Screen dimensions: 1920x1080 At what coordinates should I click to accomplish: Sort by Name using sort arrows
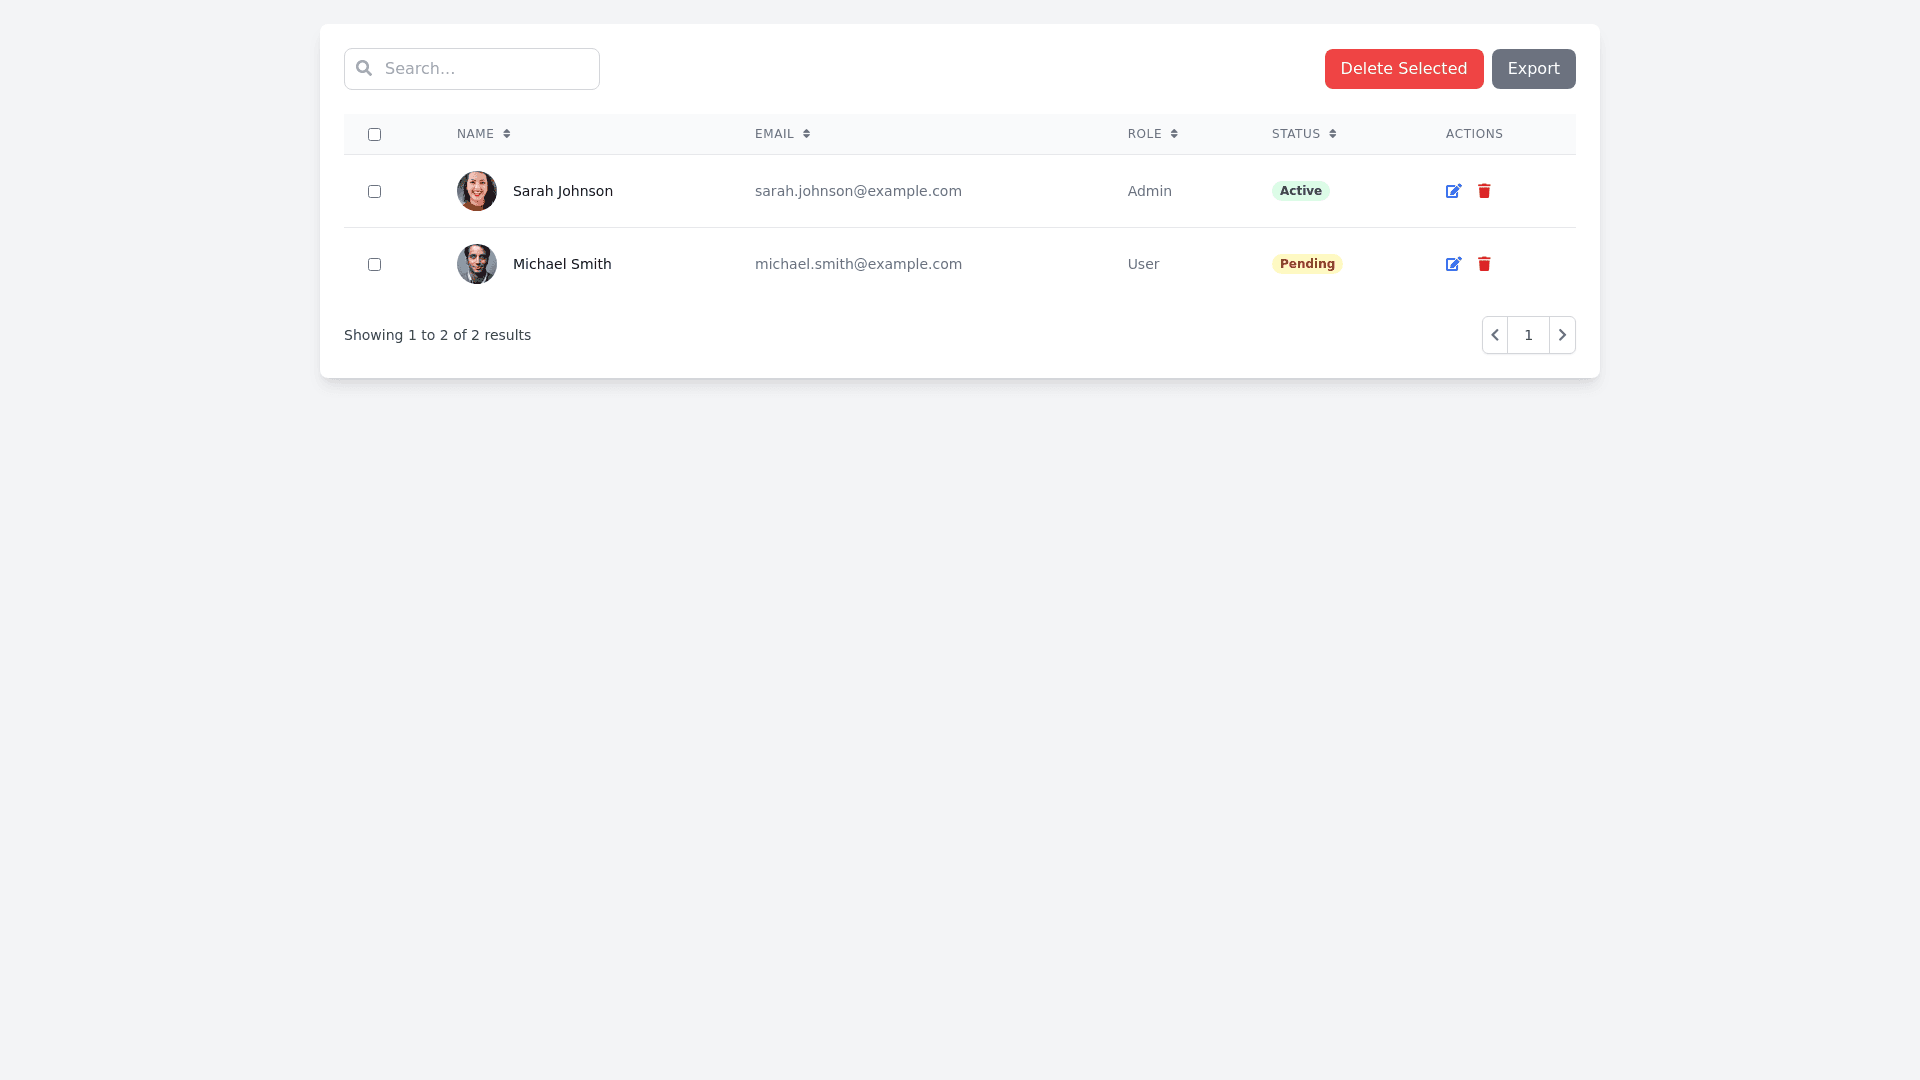coord(507,134)
